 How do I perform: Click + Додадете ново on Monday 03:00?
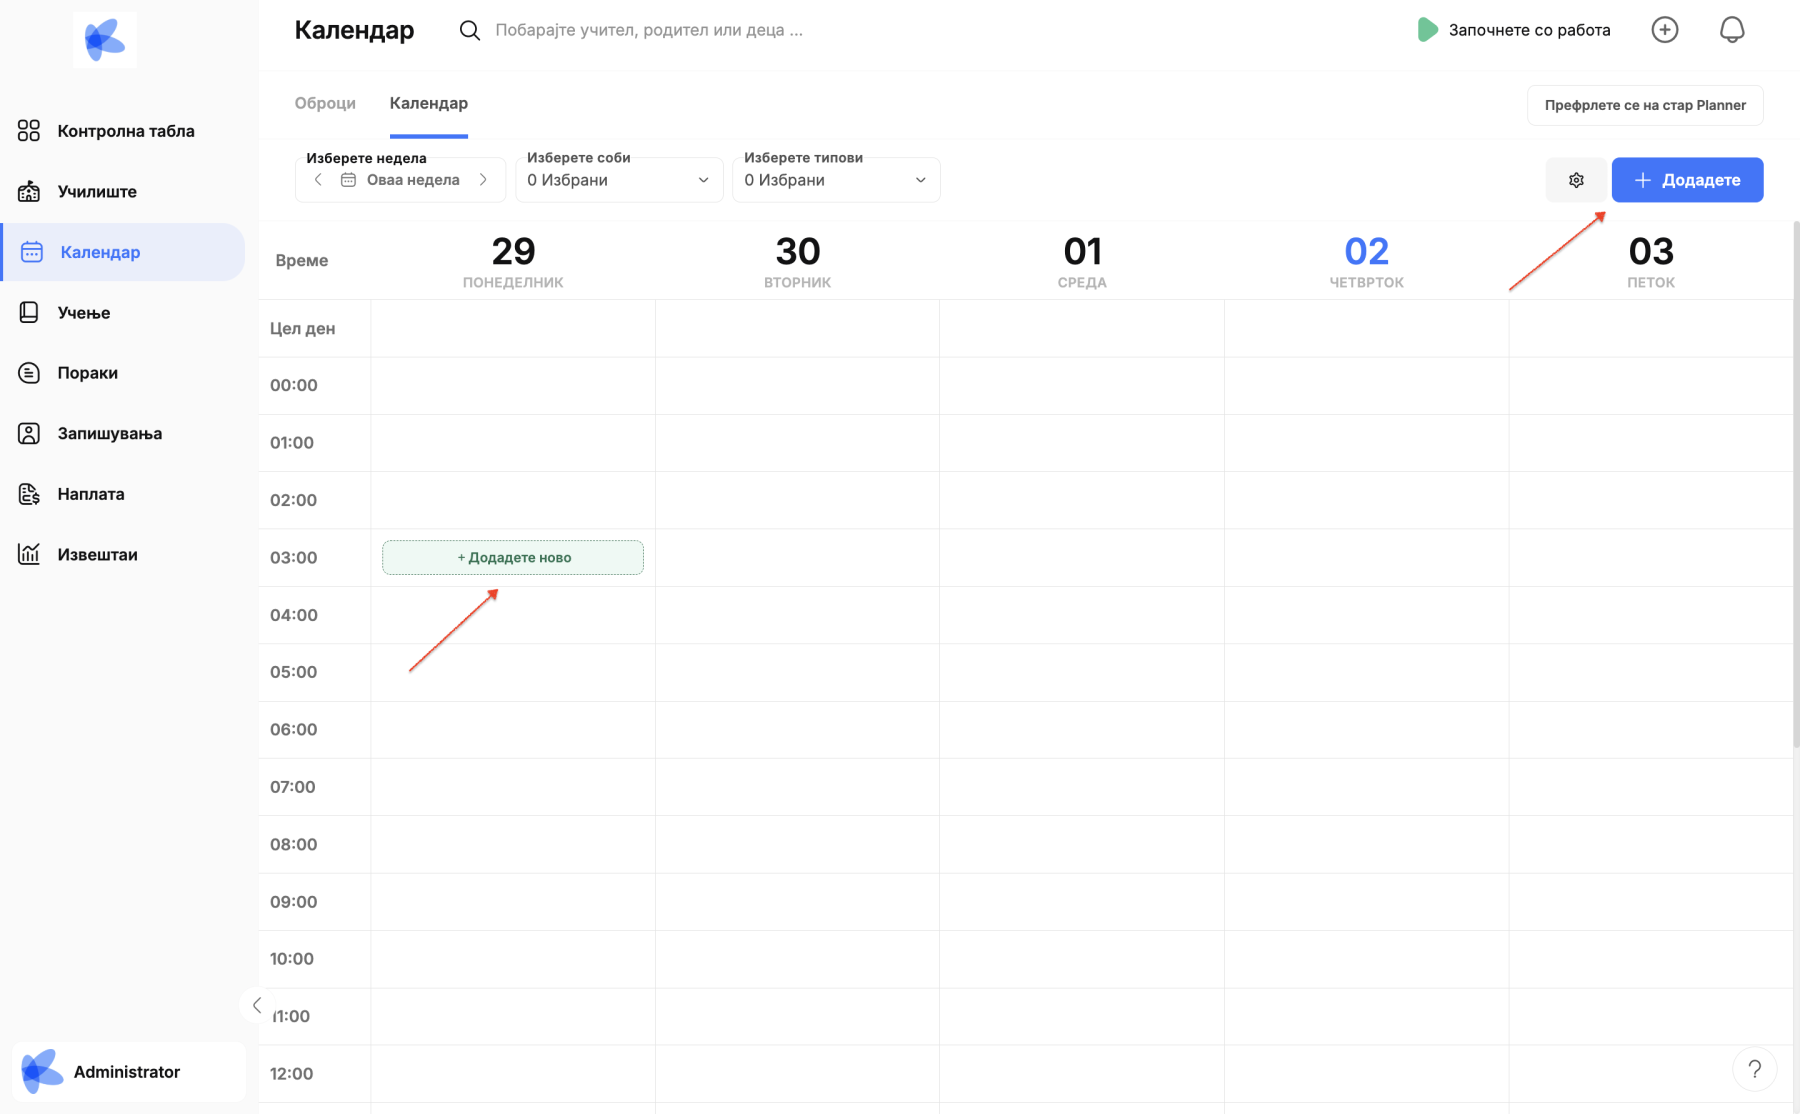[513, 558]
